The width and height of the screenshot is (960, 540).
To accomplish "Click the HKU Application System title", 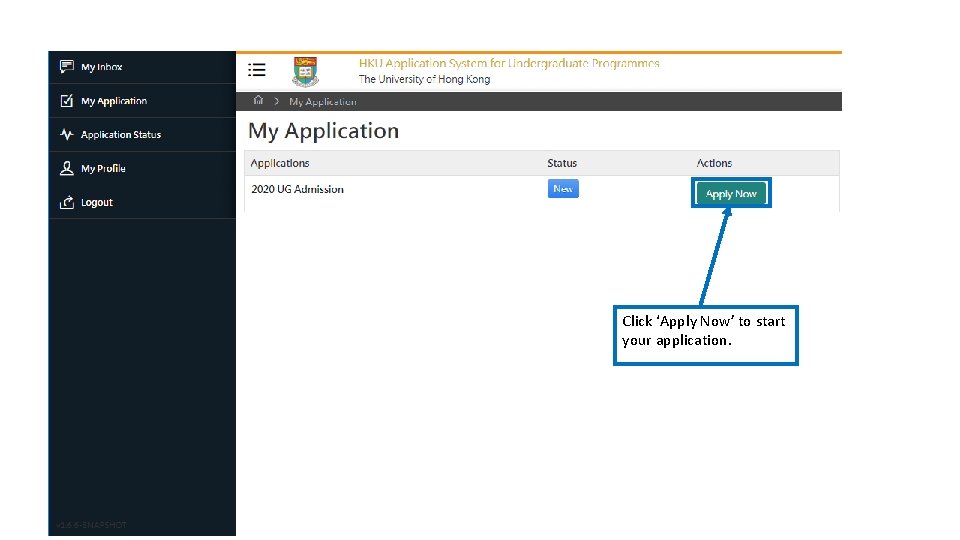I will (x=509, y=63).
